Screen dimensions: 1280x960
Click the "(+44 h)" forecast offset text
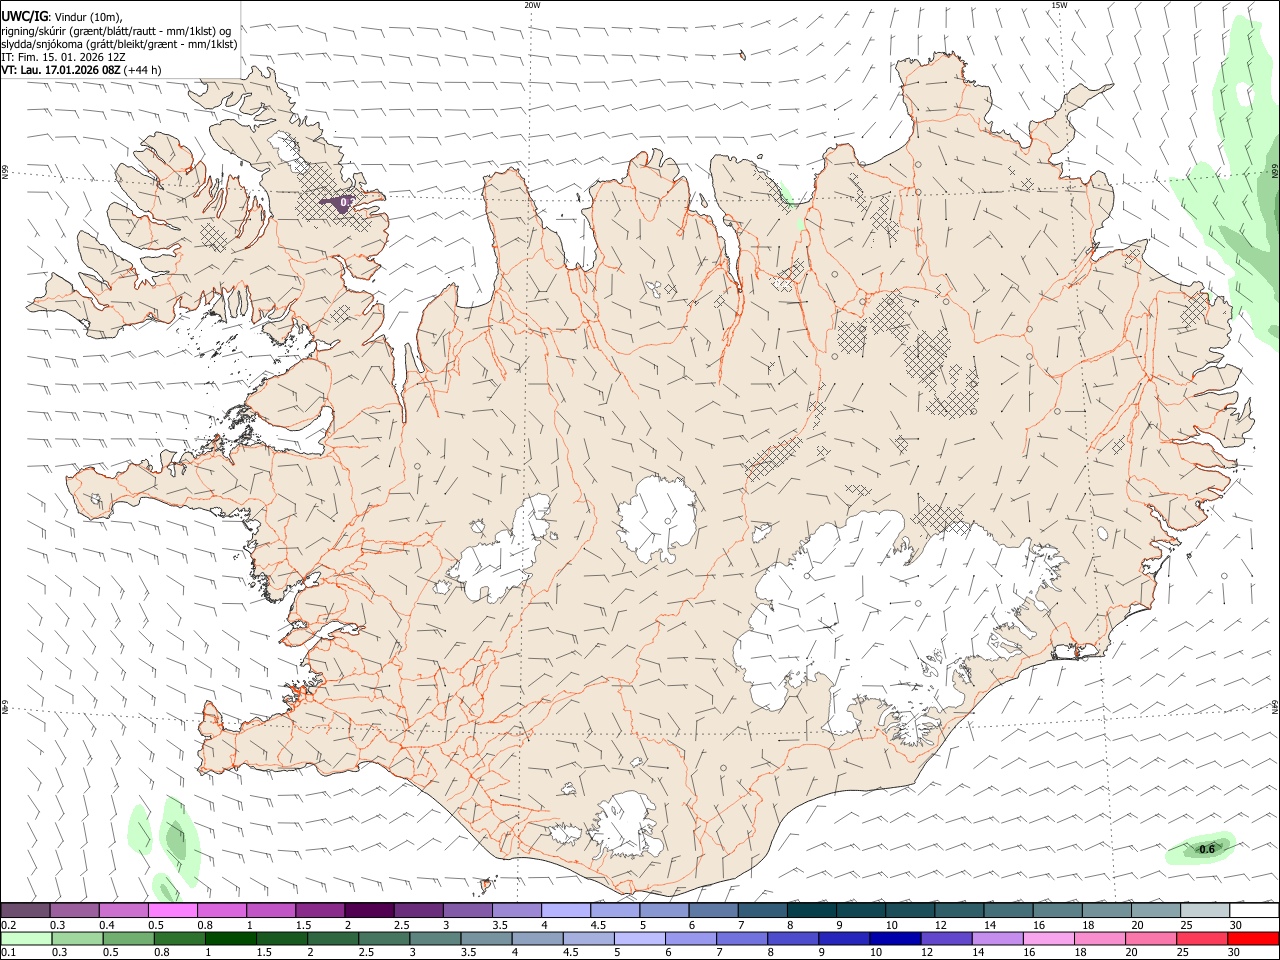pyautogui.click(x=144, y=70)
